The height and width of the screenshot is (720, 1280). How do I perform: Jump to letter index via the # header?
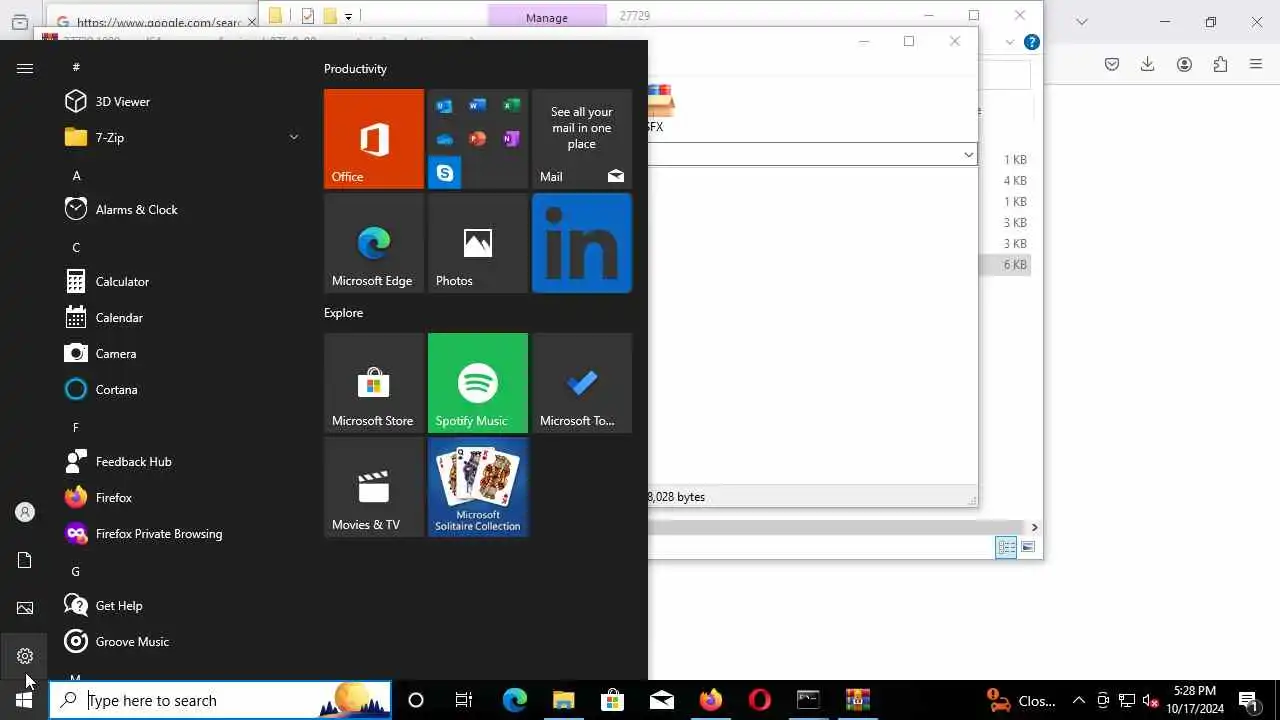(76, 67)
